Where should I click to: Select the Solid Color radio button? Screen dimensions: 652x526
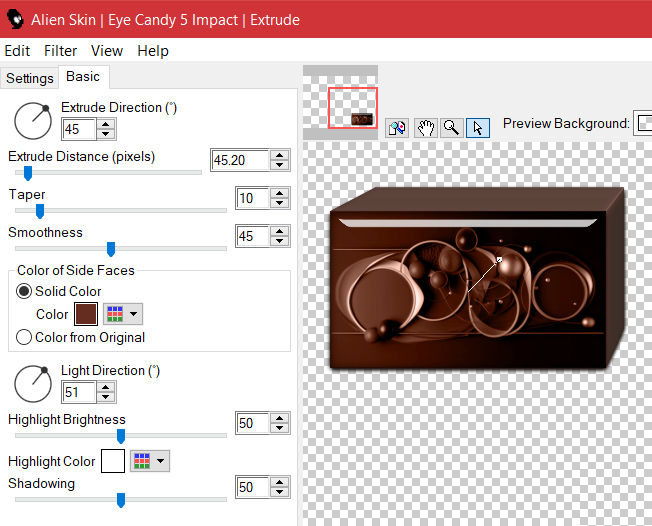[x=25, y=291]
